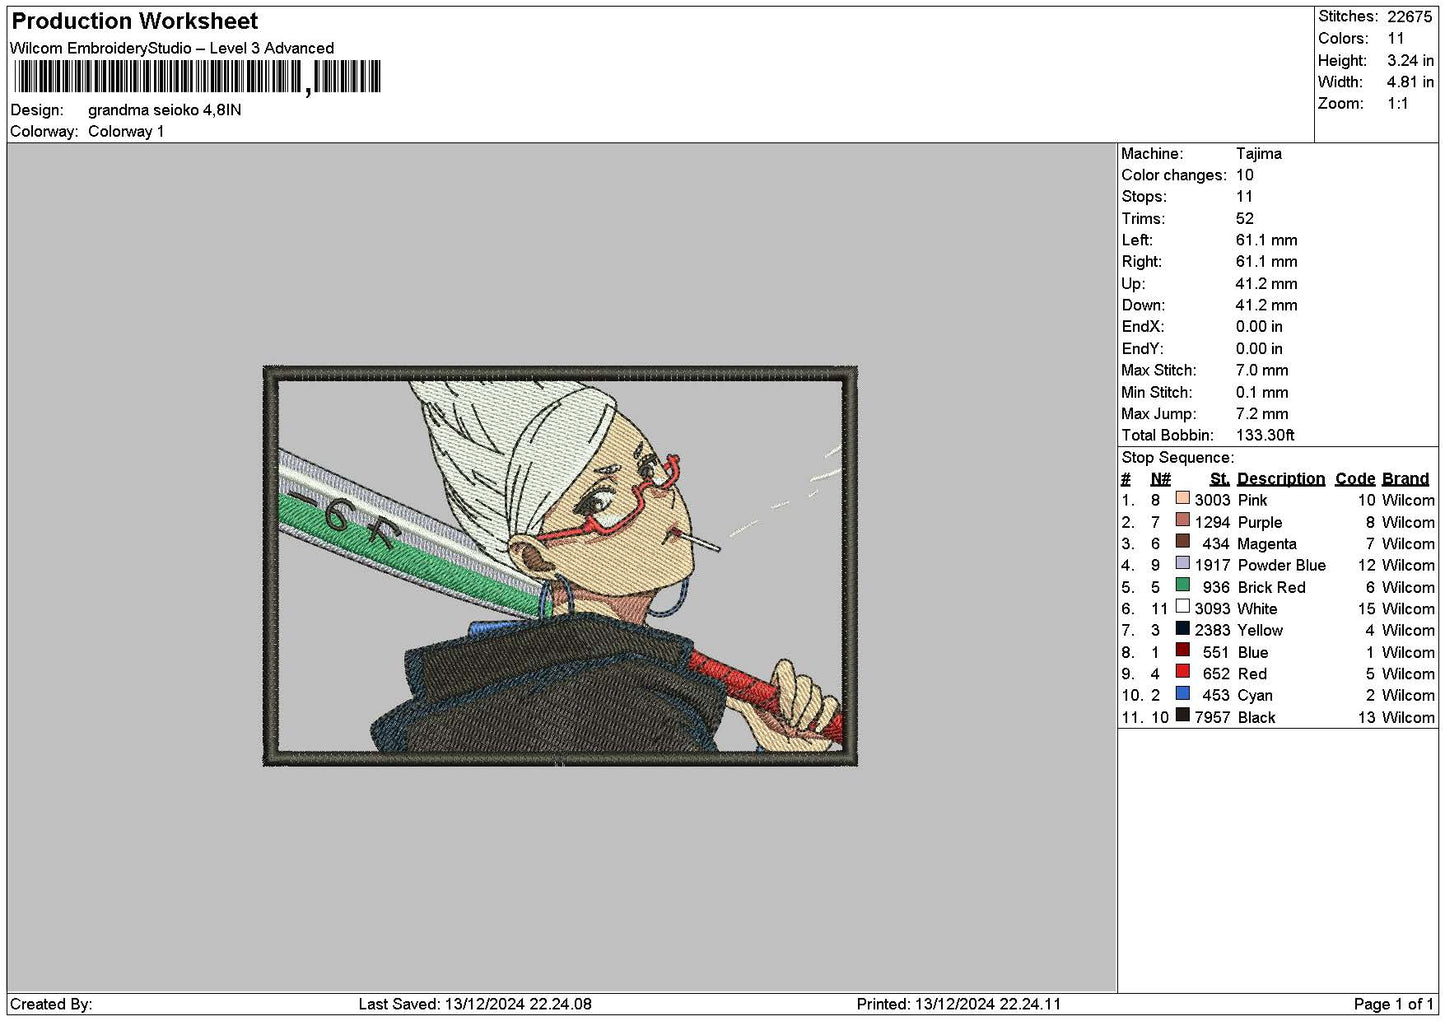Click the Blue color swatch in stop 8
Viewport: 1445px width, 1021px height.
point(1183,651)
